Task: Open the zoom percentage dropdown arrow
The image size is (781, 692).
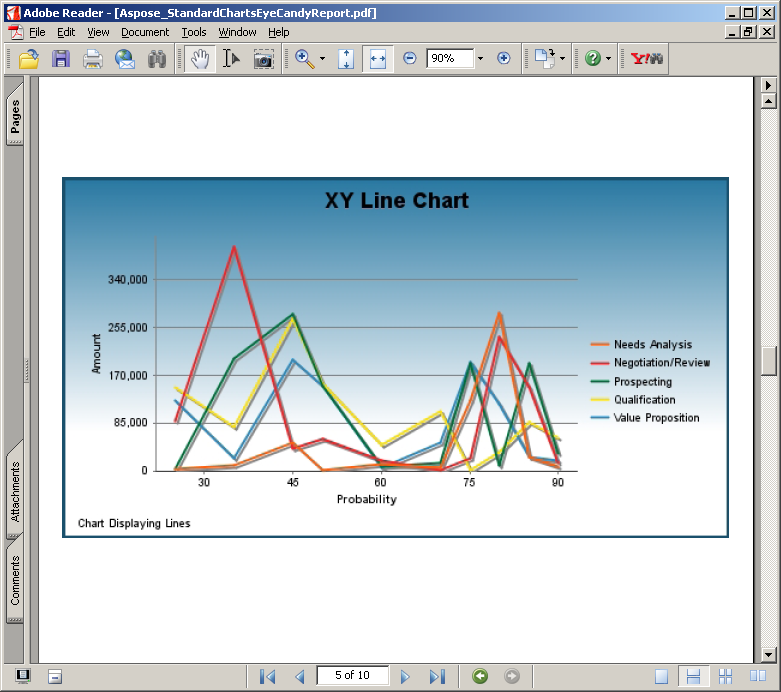Action: pyautogui.click(x=480, y=59)
